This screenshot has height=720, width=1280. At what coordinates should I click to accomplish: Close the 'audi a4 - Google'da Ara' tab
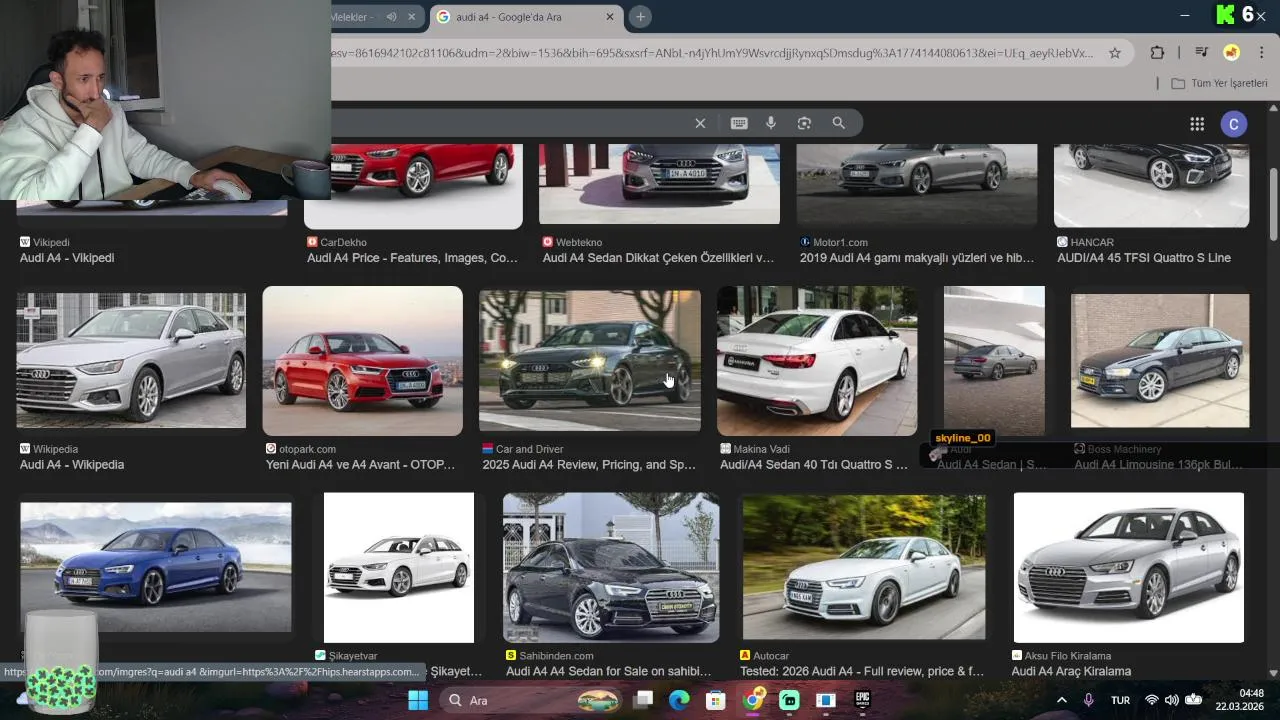(610, 17)
